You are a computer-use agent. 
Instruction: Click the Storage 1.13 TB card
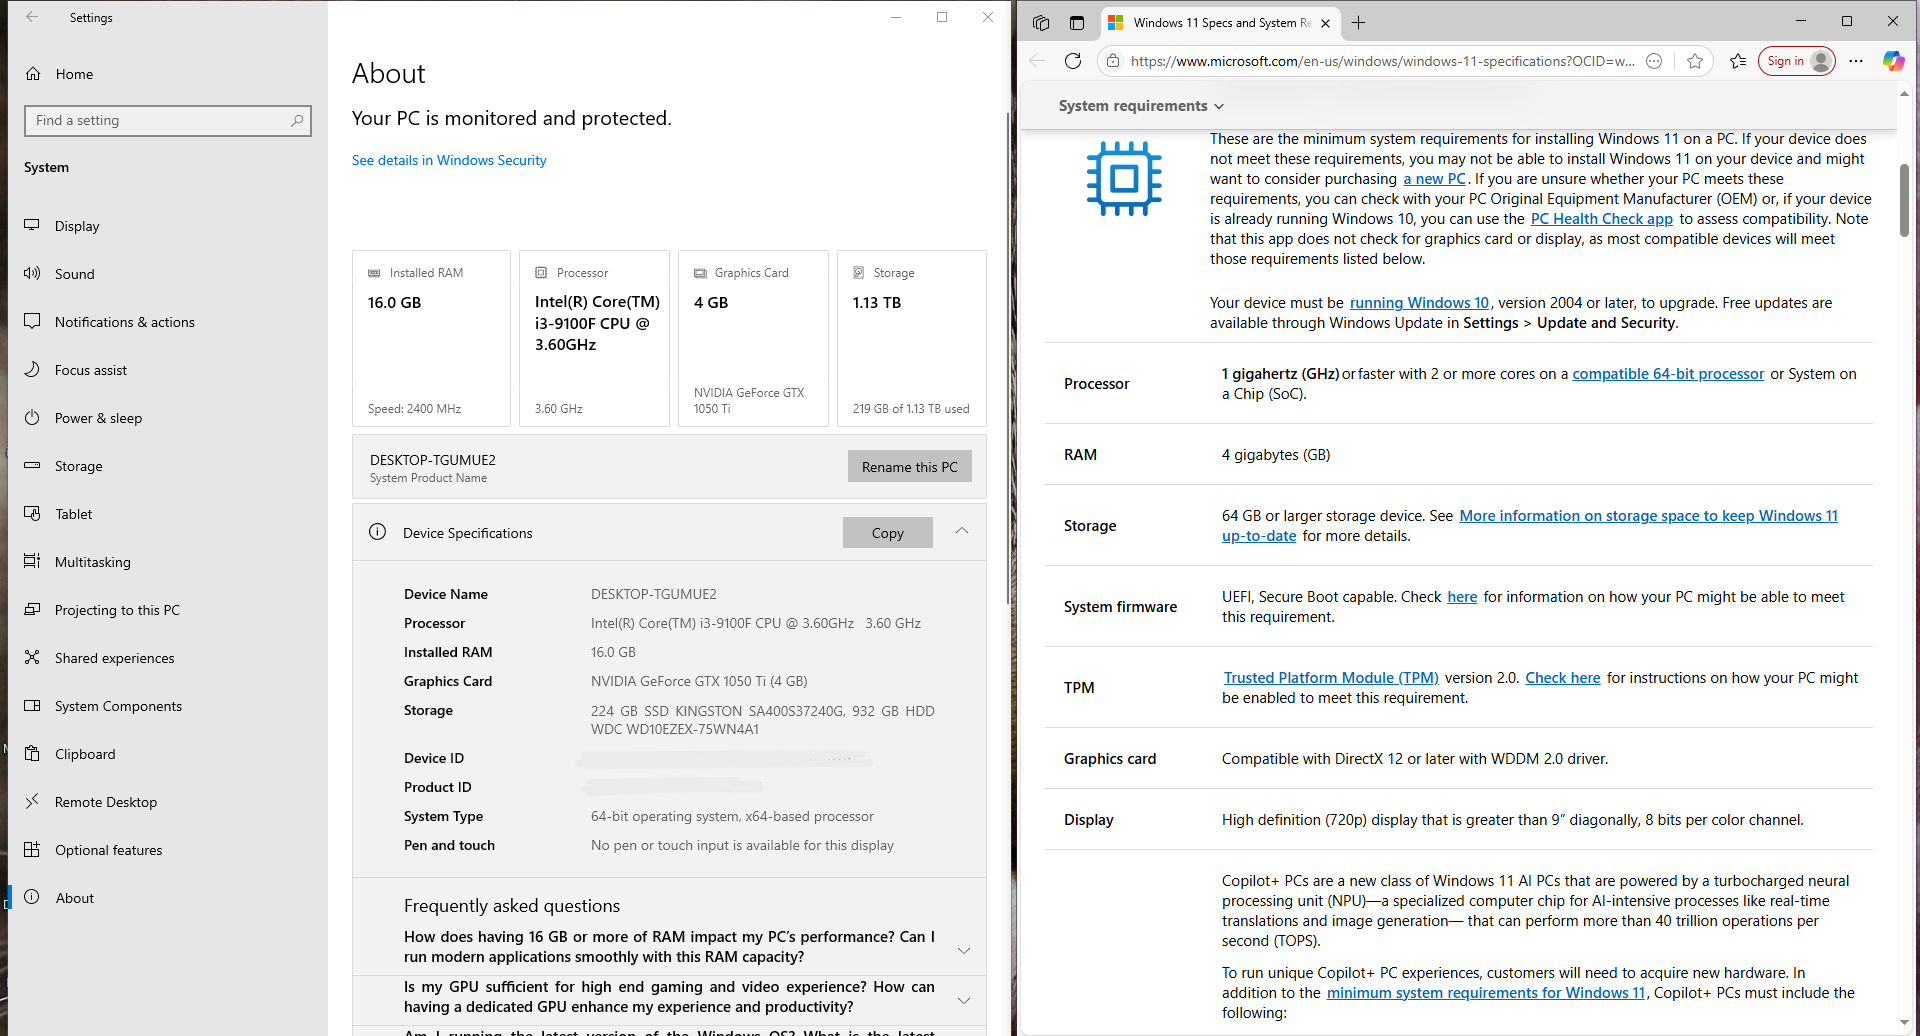pos(912,338)
